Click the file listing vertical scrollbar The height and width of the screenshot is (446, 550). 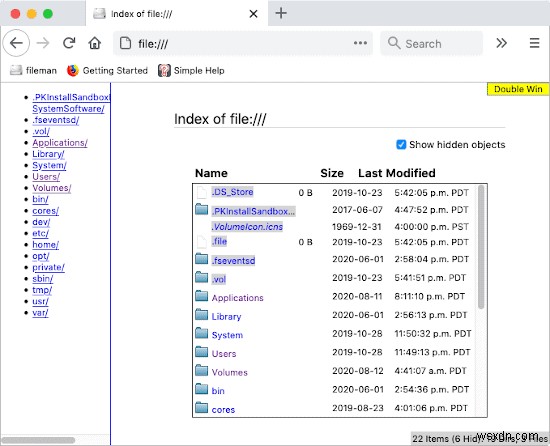tap(481, 247)
